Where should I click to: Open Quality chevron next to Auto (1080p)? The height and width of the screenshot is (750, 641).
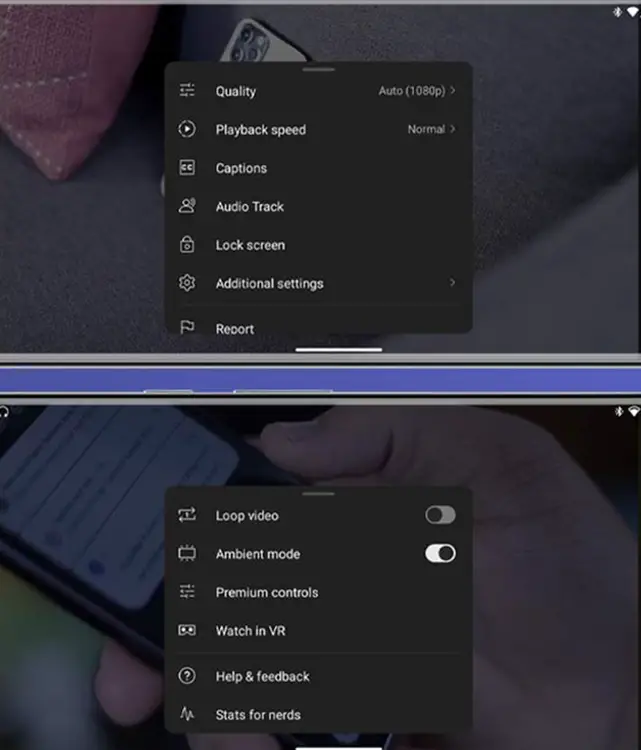(x=453, y=90)
